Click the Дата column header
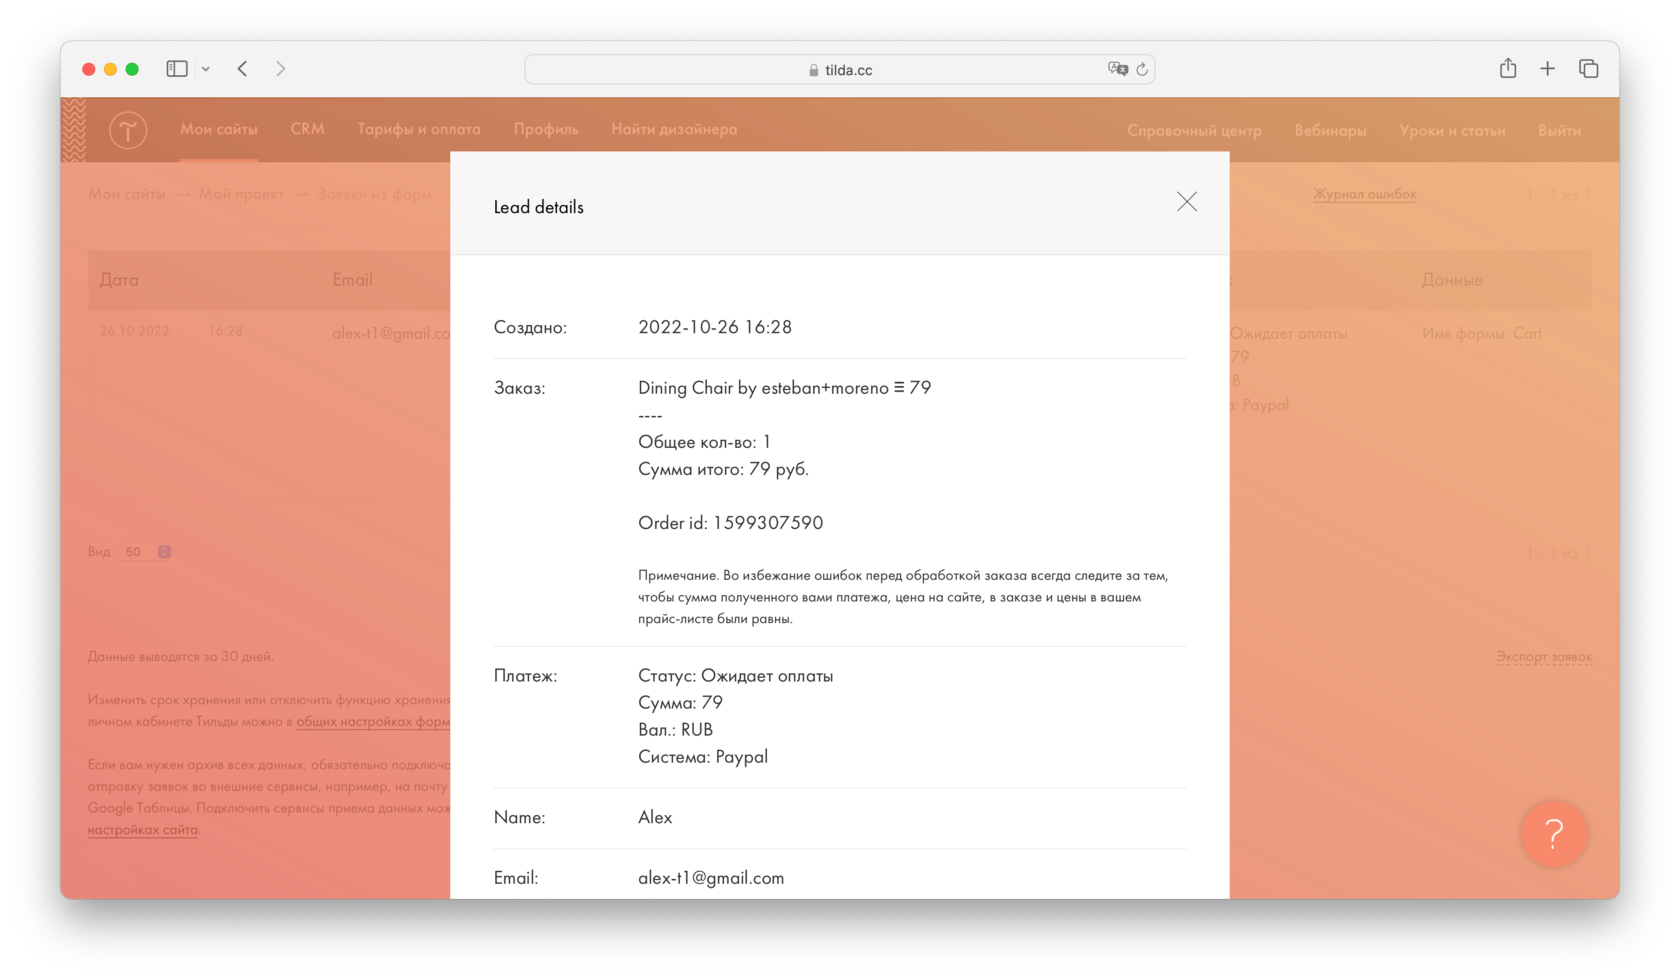 click(119, 280)
